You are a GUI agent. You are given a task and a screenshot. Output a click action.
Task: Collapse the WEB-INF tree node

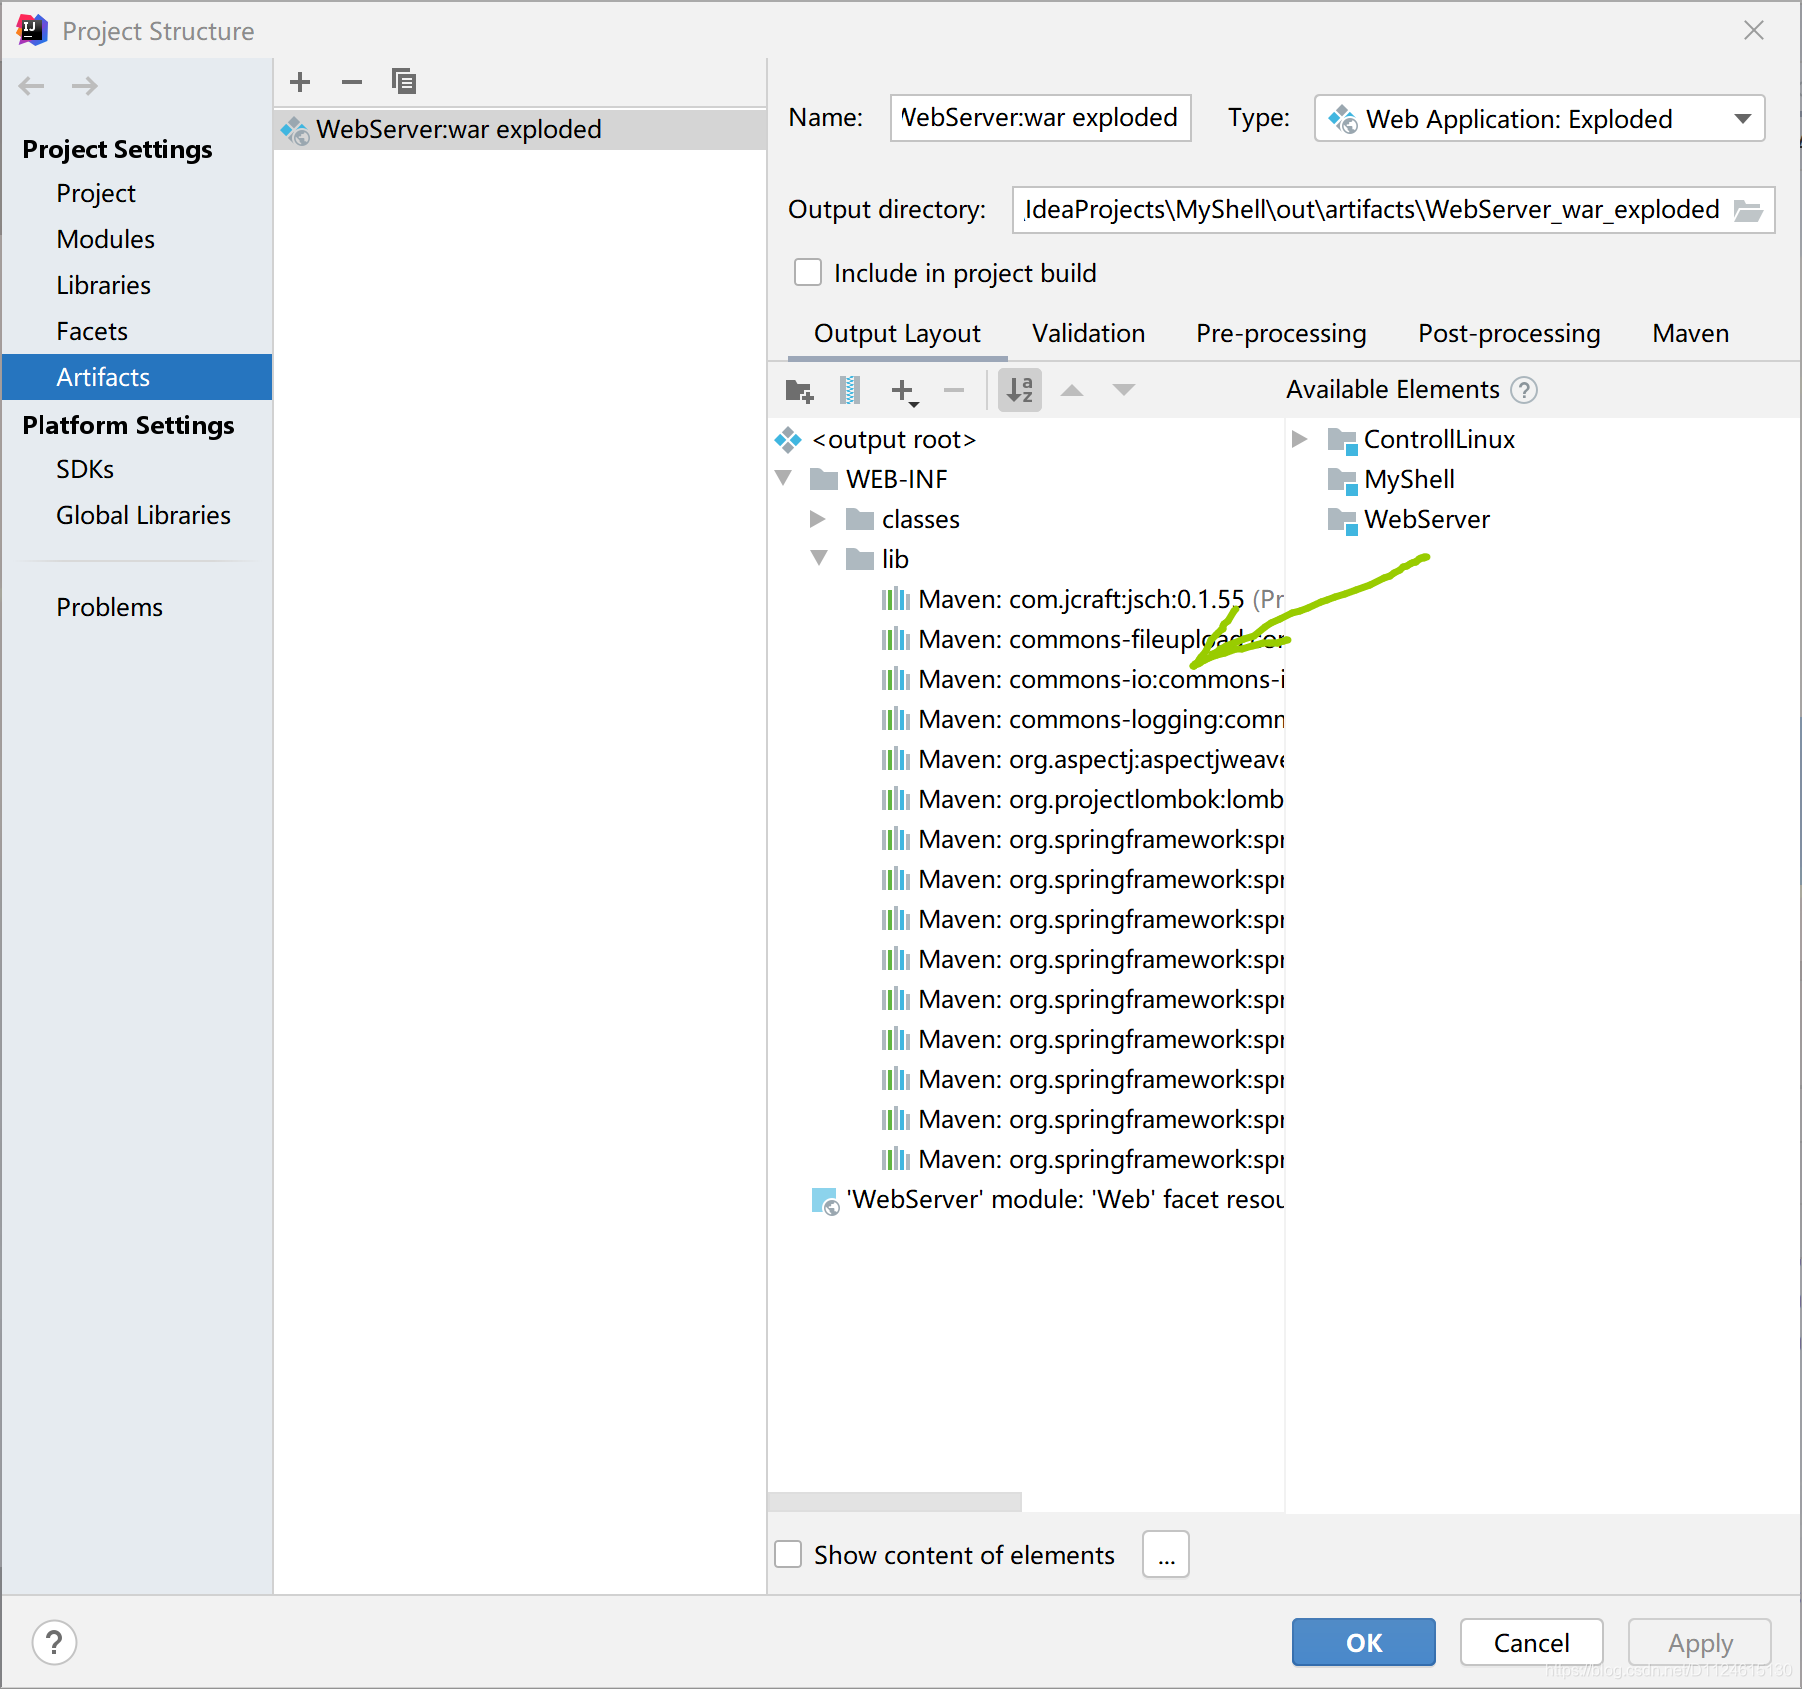tap(784, 478)
